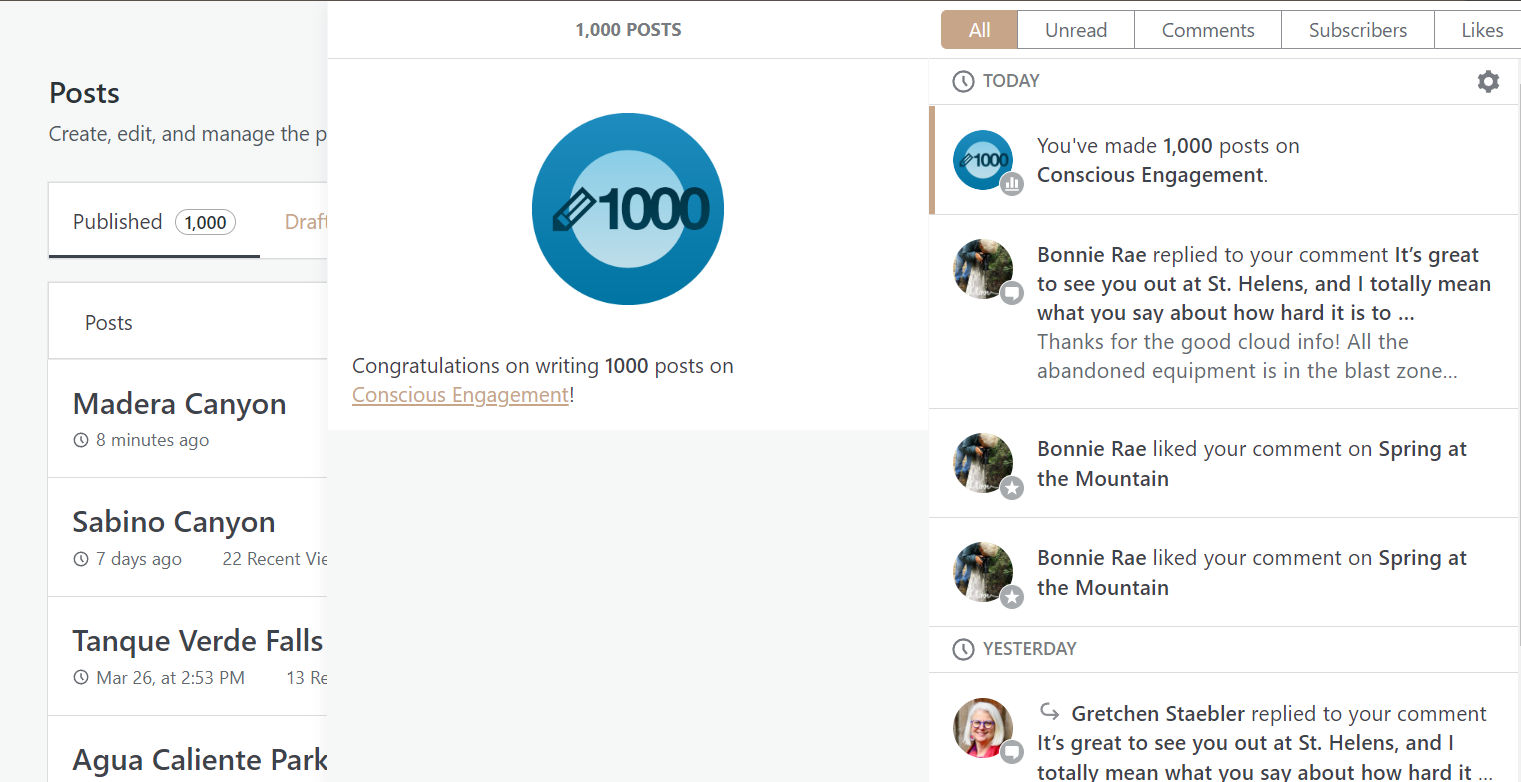Follow the Conscious Engagement link
The height and width of the screenshot is (782, 1521).
[460, 395]
